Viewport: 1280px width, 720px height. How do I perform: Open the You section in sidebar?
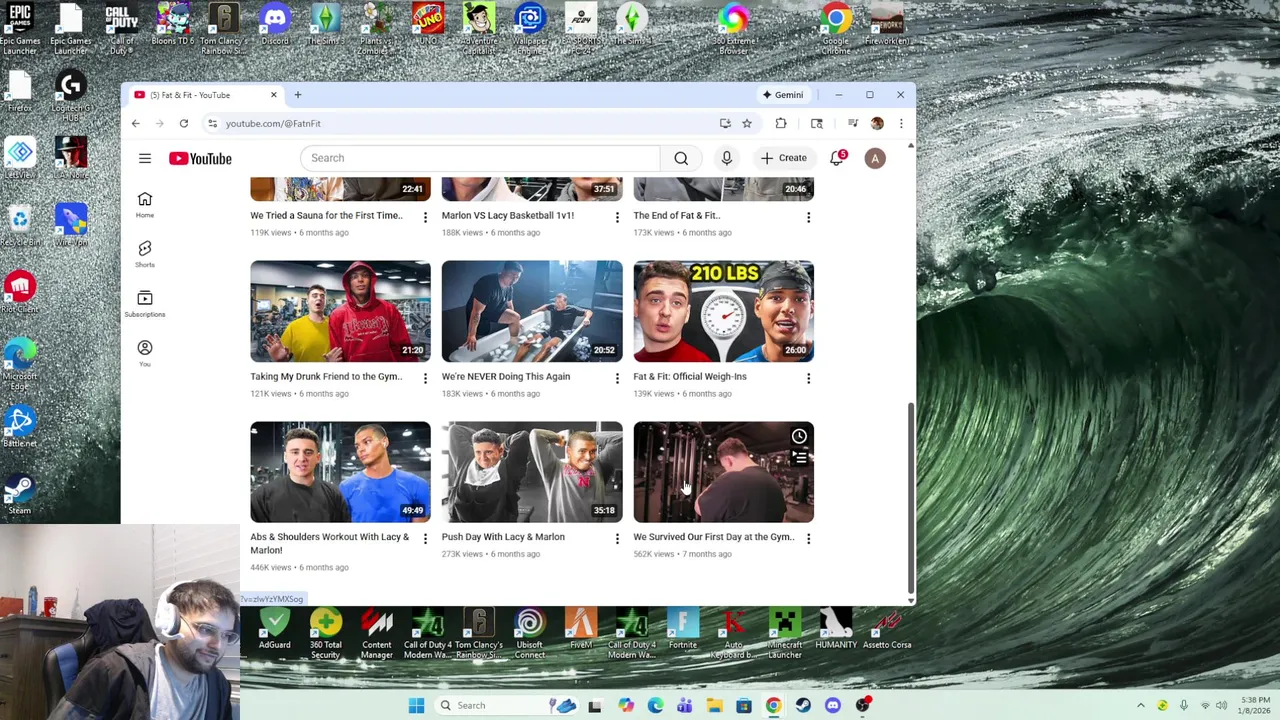pos(145,353)
